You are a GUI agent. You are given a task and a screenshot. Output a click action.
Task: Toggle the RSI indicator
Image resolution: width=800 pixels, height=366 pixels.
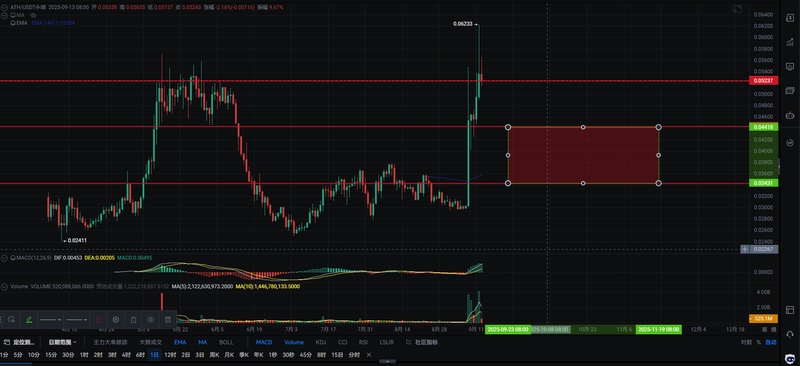click(363, 342)
